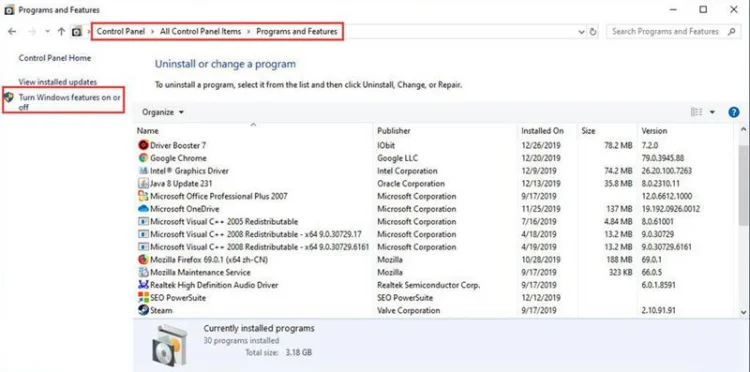750x372 pixels.
Task: Click the Steam icon in program list
Action: pos(143,310)
